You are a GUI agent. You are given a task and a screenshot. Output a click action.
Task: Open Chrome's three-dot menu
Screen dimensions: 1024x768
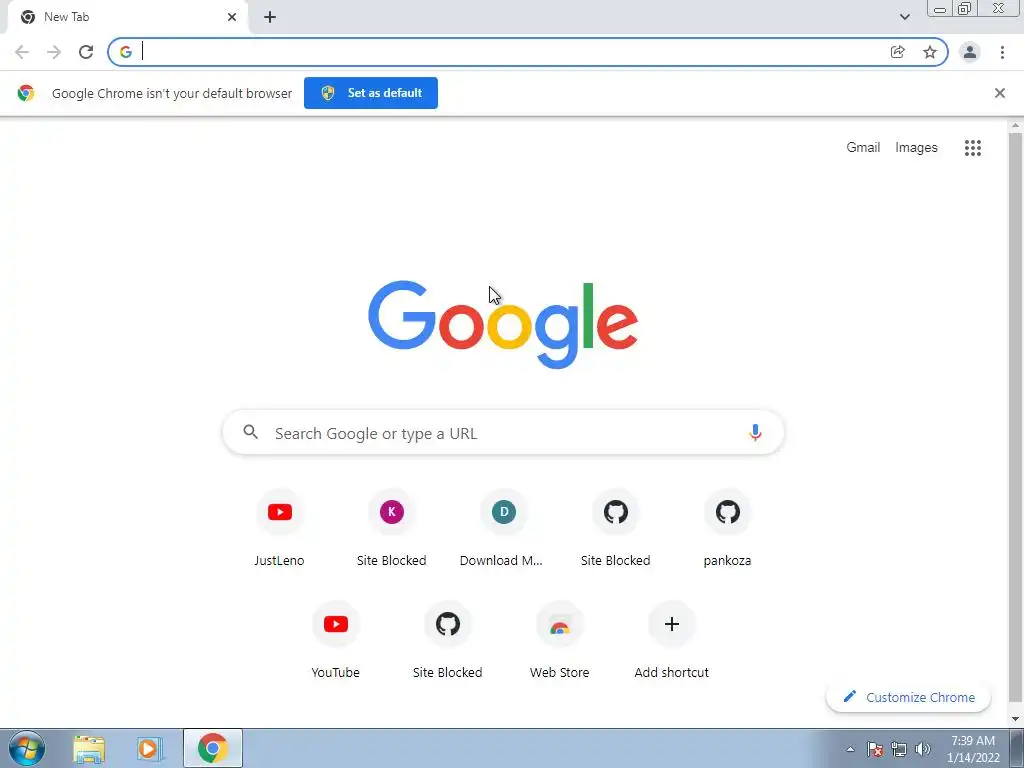click(x=1002, y=52)
